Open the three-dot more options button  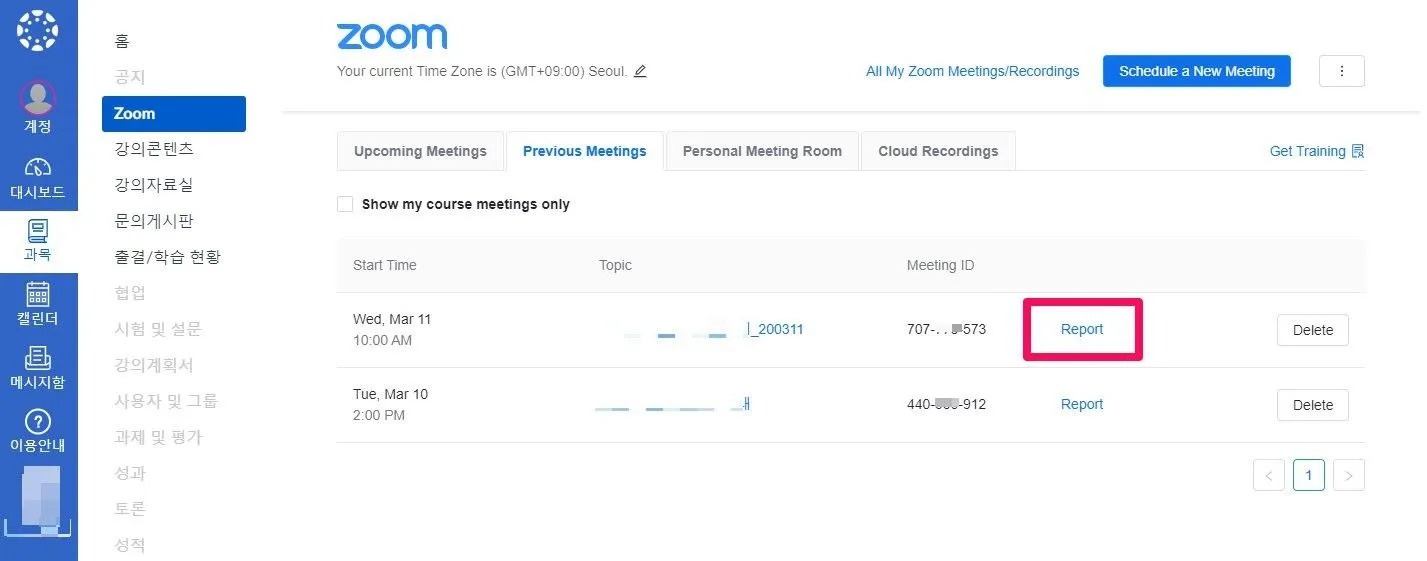coord(1342,71)
